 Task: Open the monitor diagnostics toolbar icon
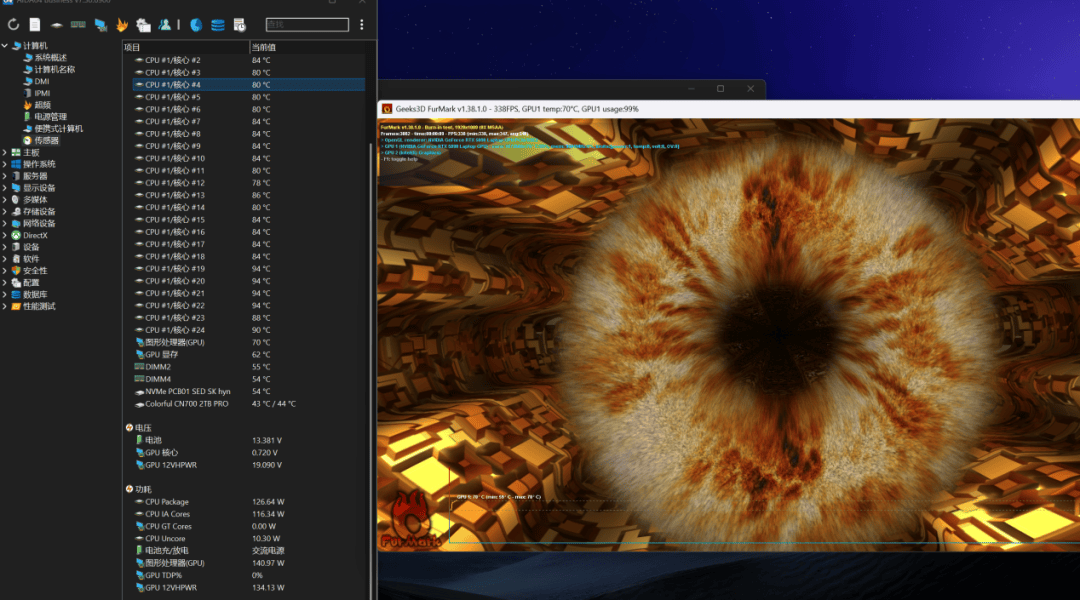click(x=101, y=25)
